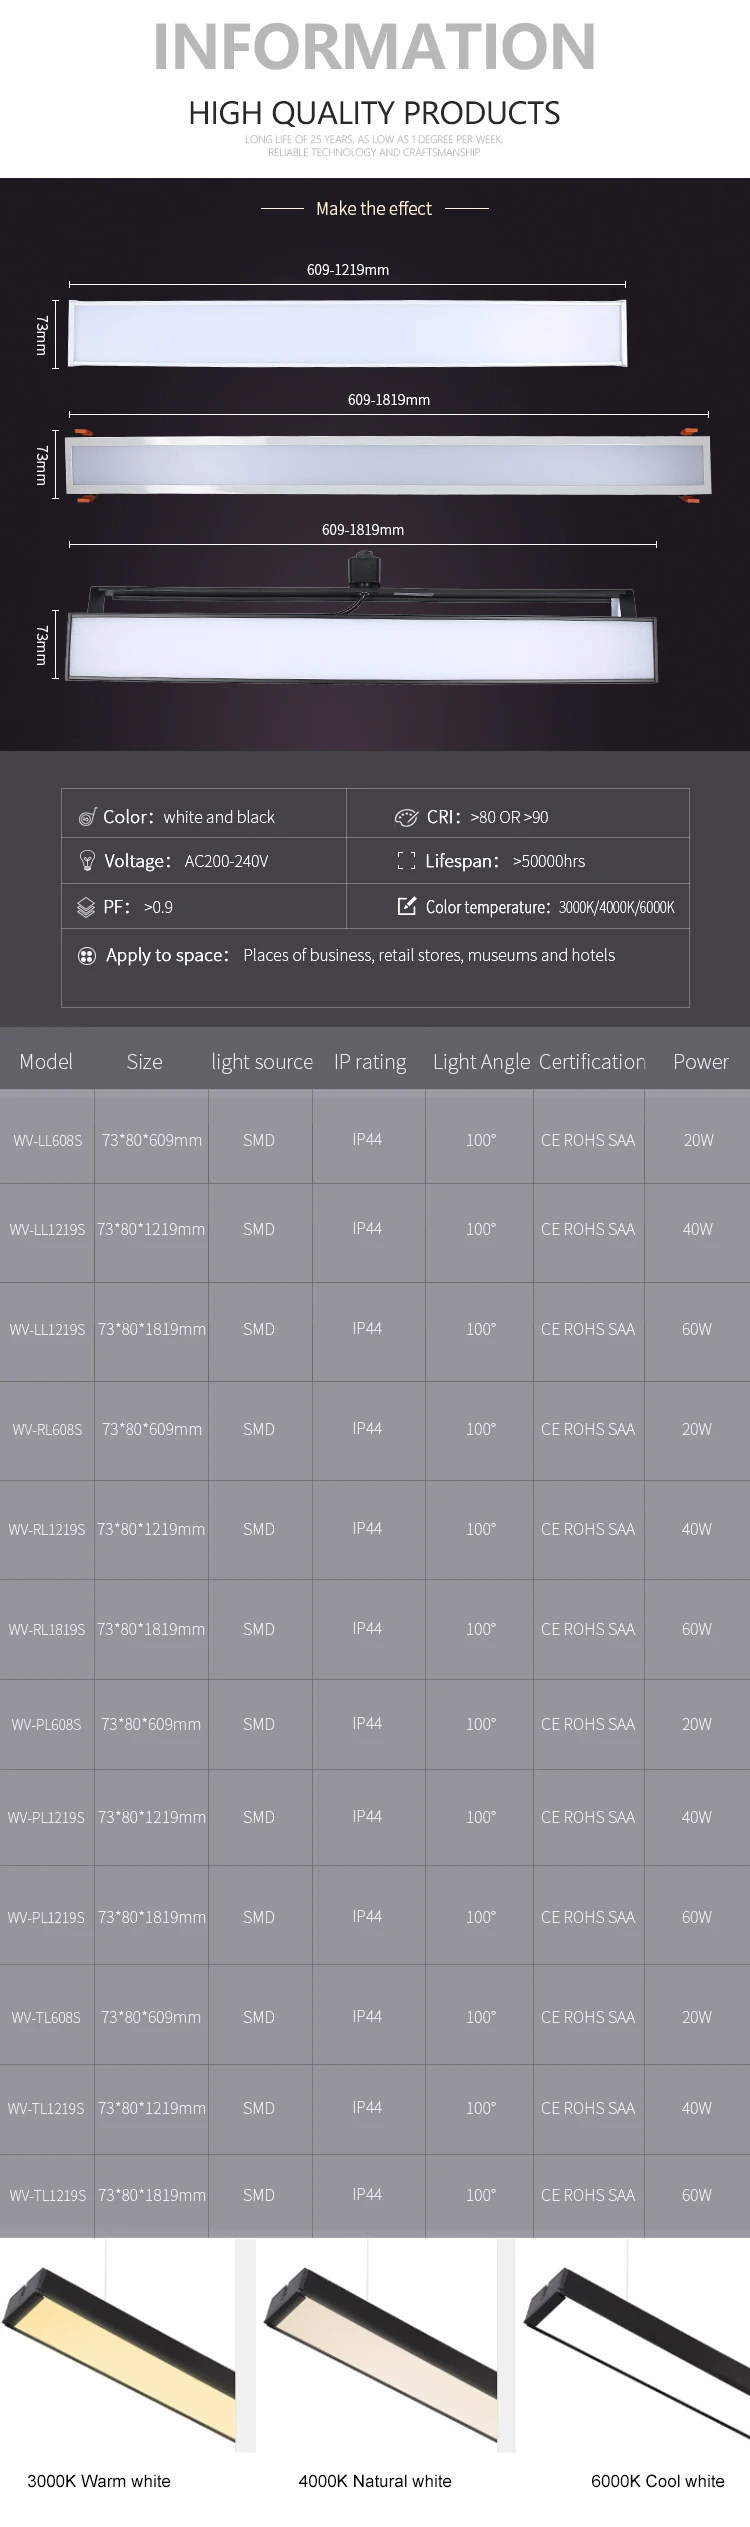Click the Color temperature edit icon
Screen dimensions: 750x2527
407,906
